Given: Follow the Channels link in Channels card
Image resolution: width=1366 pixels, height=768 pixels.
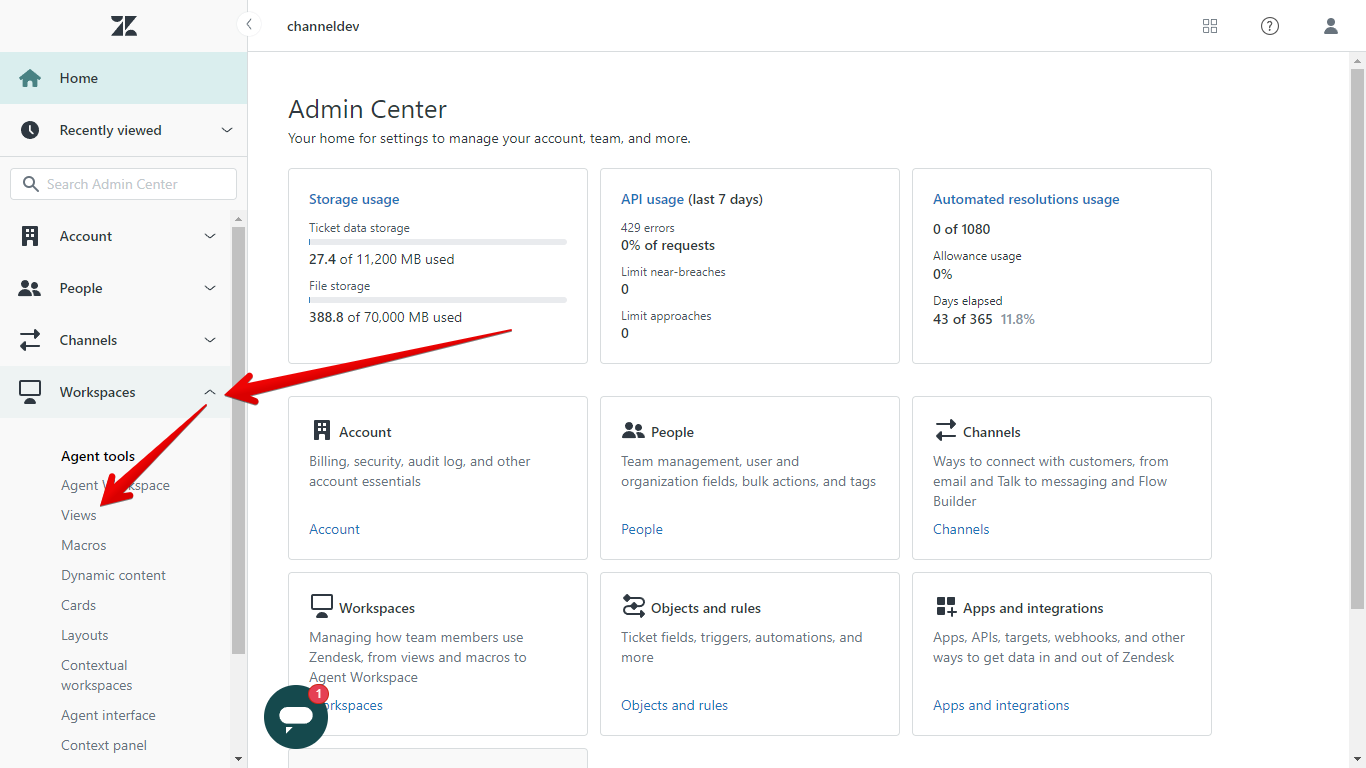Looking at the screenshot, I should click(x=961, y=529).
